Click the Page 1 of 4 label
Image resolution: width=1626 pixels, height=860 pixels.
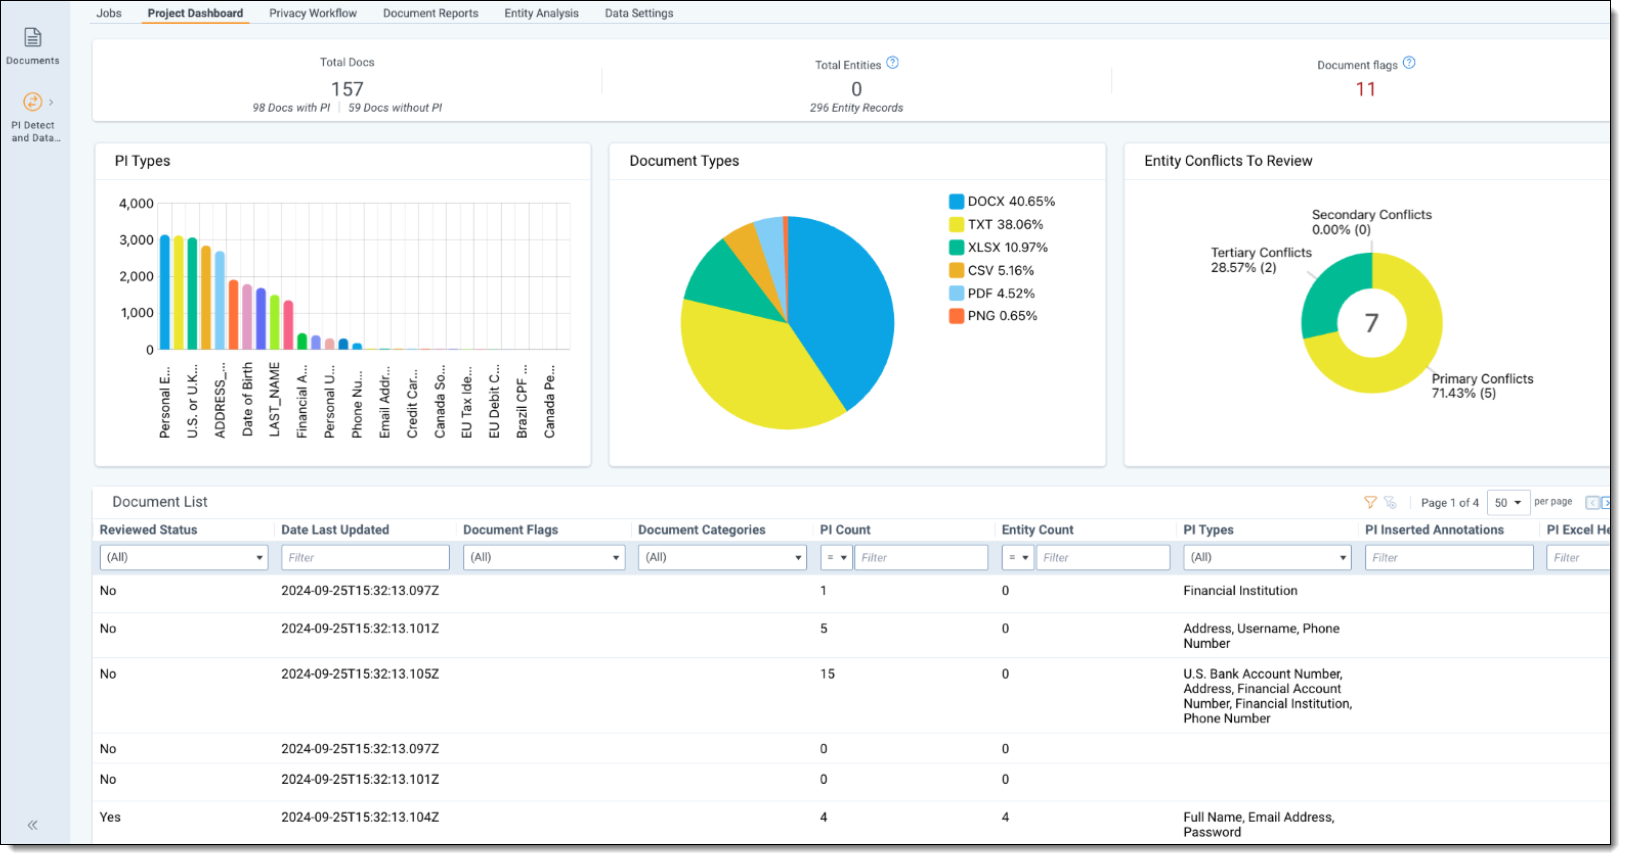(x=1450, y=503)
